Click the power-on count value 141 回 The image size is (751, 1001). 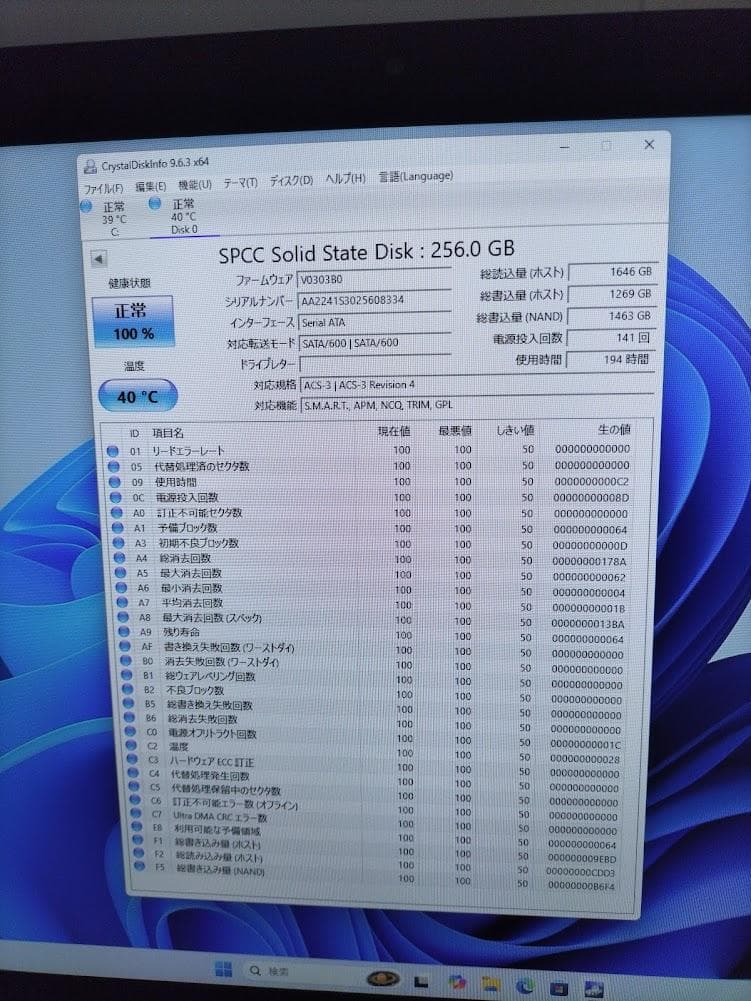610,338
